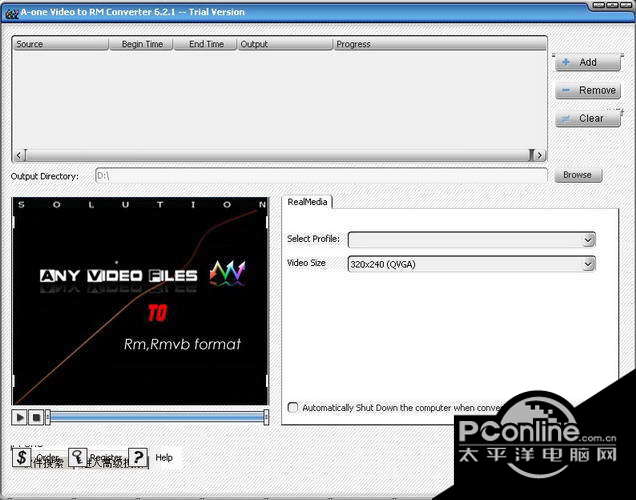The height and width of the screenshot is (500, 636).
Task: Click the video preview thumbnail
Action: tap(140, 301)
